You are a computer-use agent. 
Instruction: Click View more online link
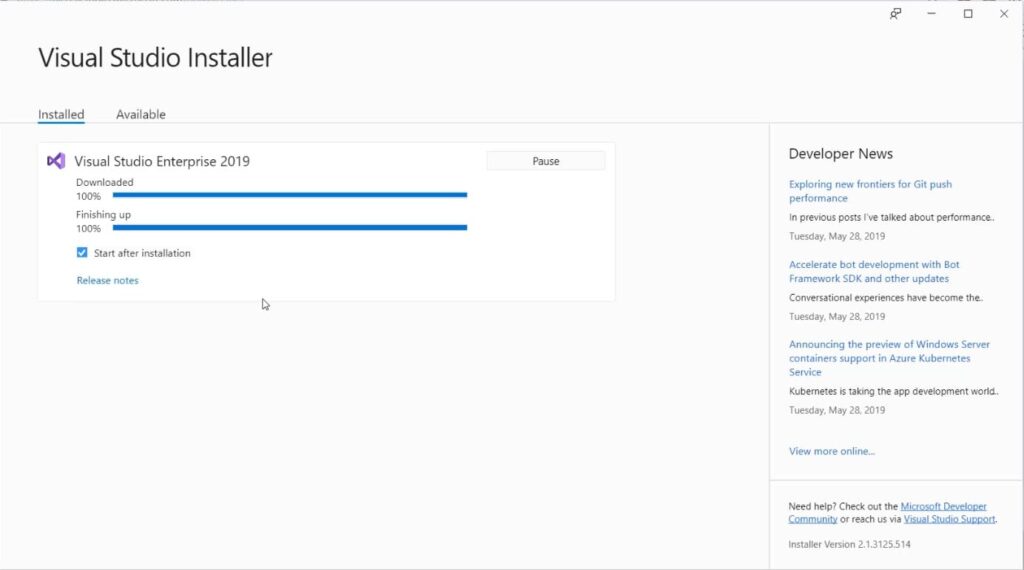[831, 451]
